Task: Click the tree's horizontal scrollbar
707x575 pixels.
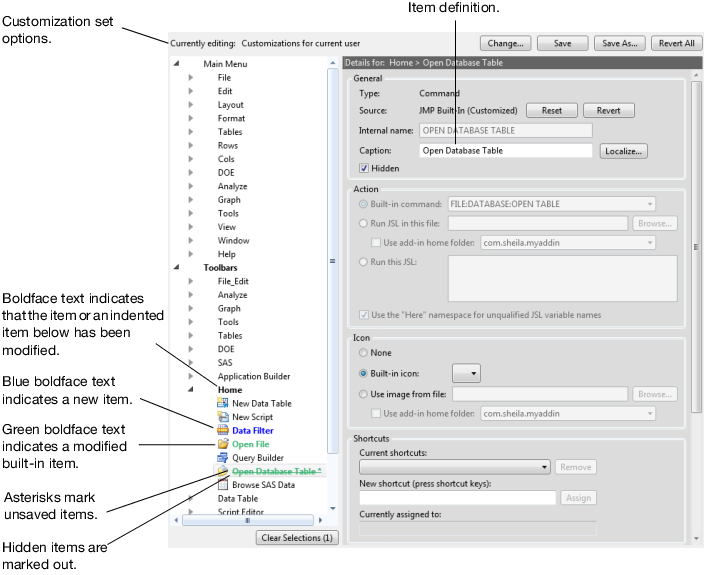Action: [250, 520]
